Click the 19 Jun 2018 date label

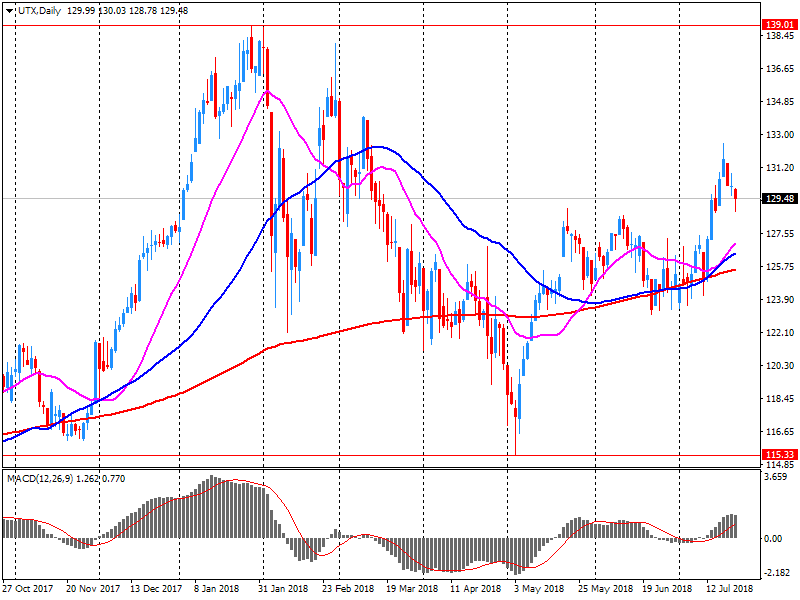point(667,588)
